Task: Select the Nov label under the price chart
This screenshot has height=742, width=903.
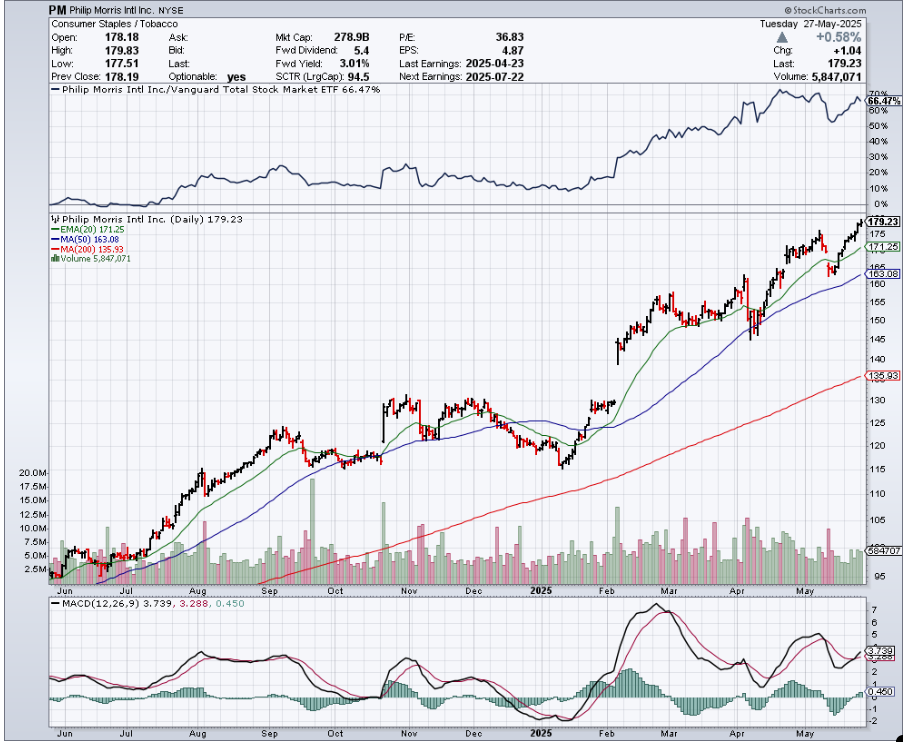Action: [409, 591]
